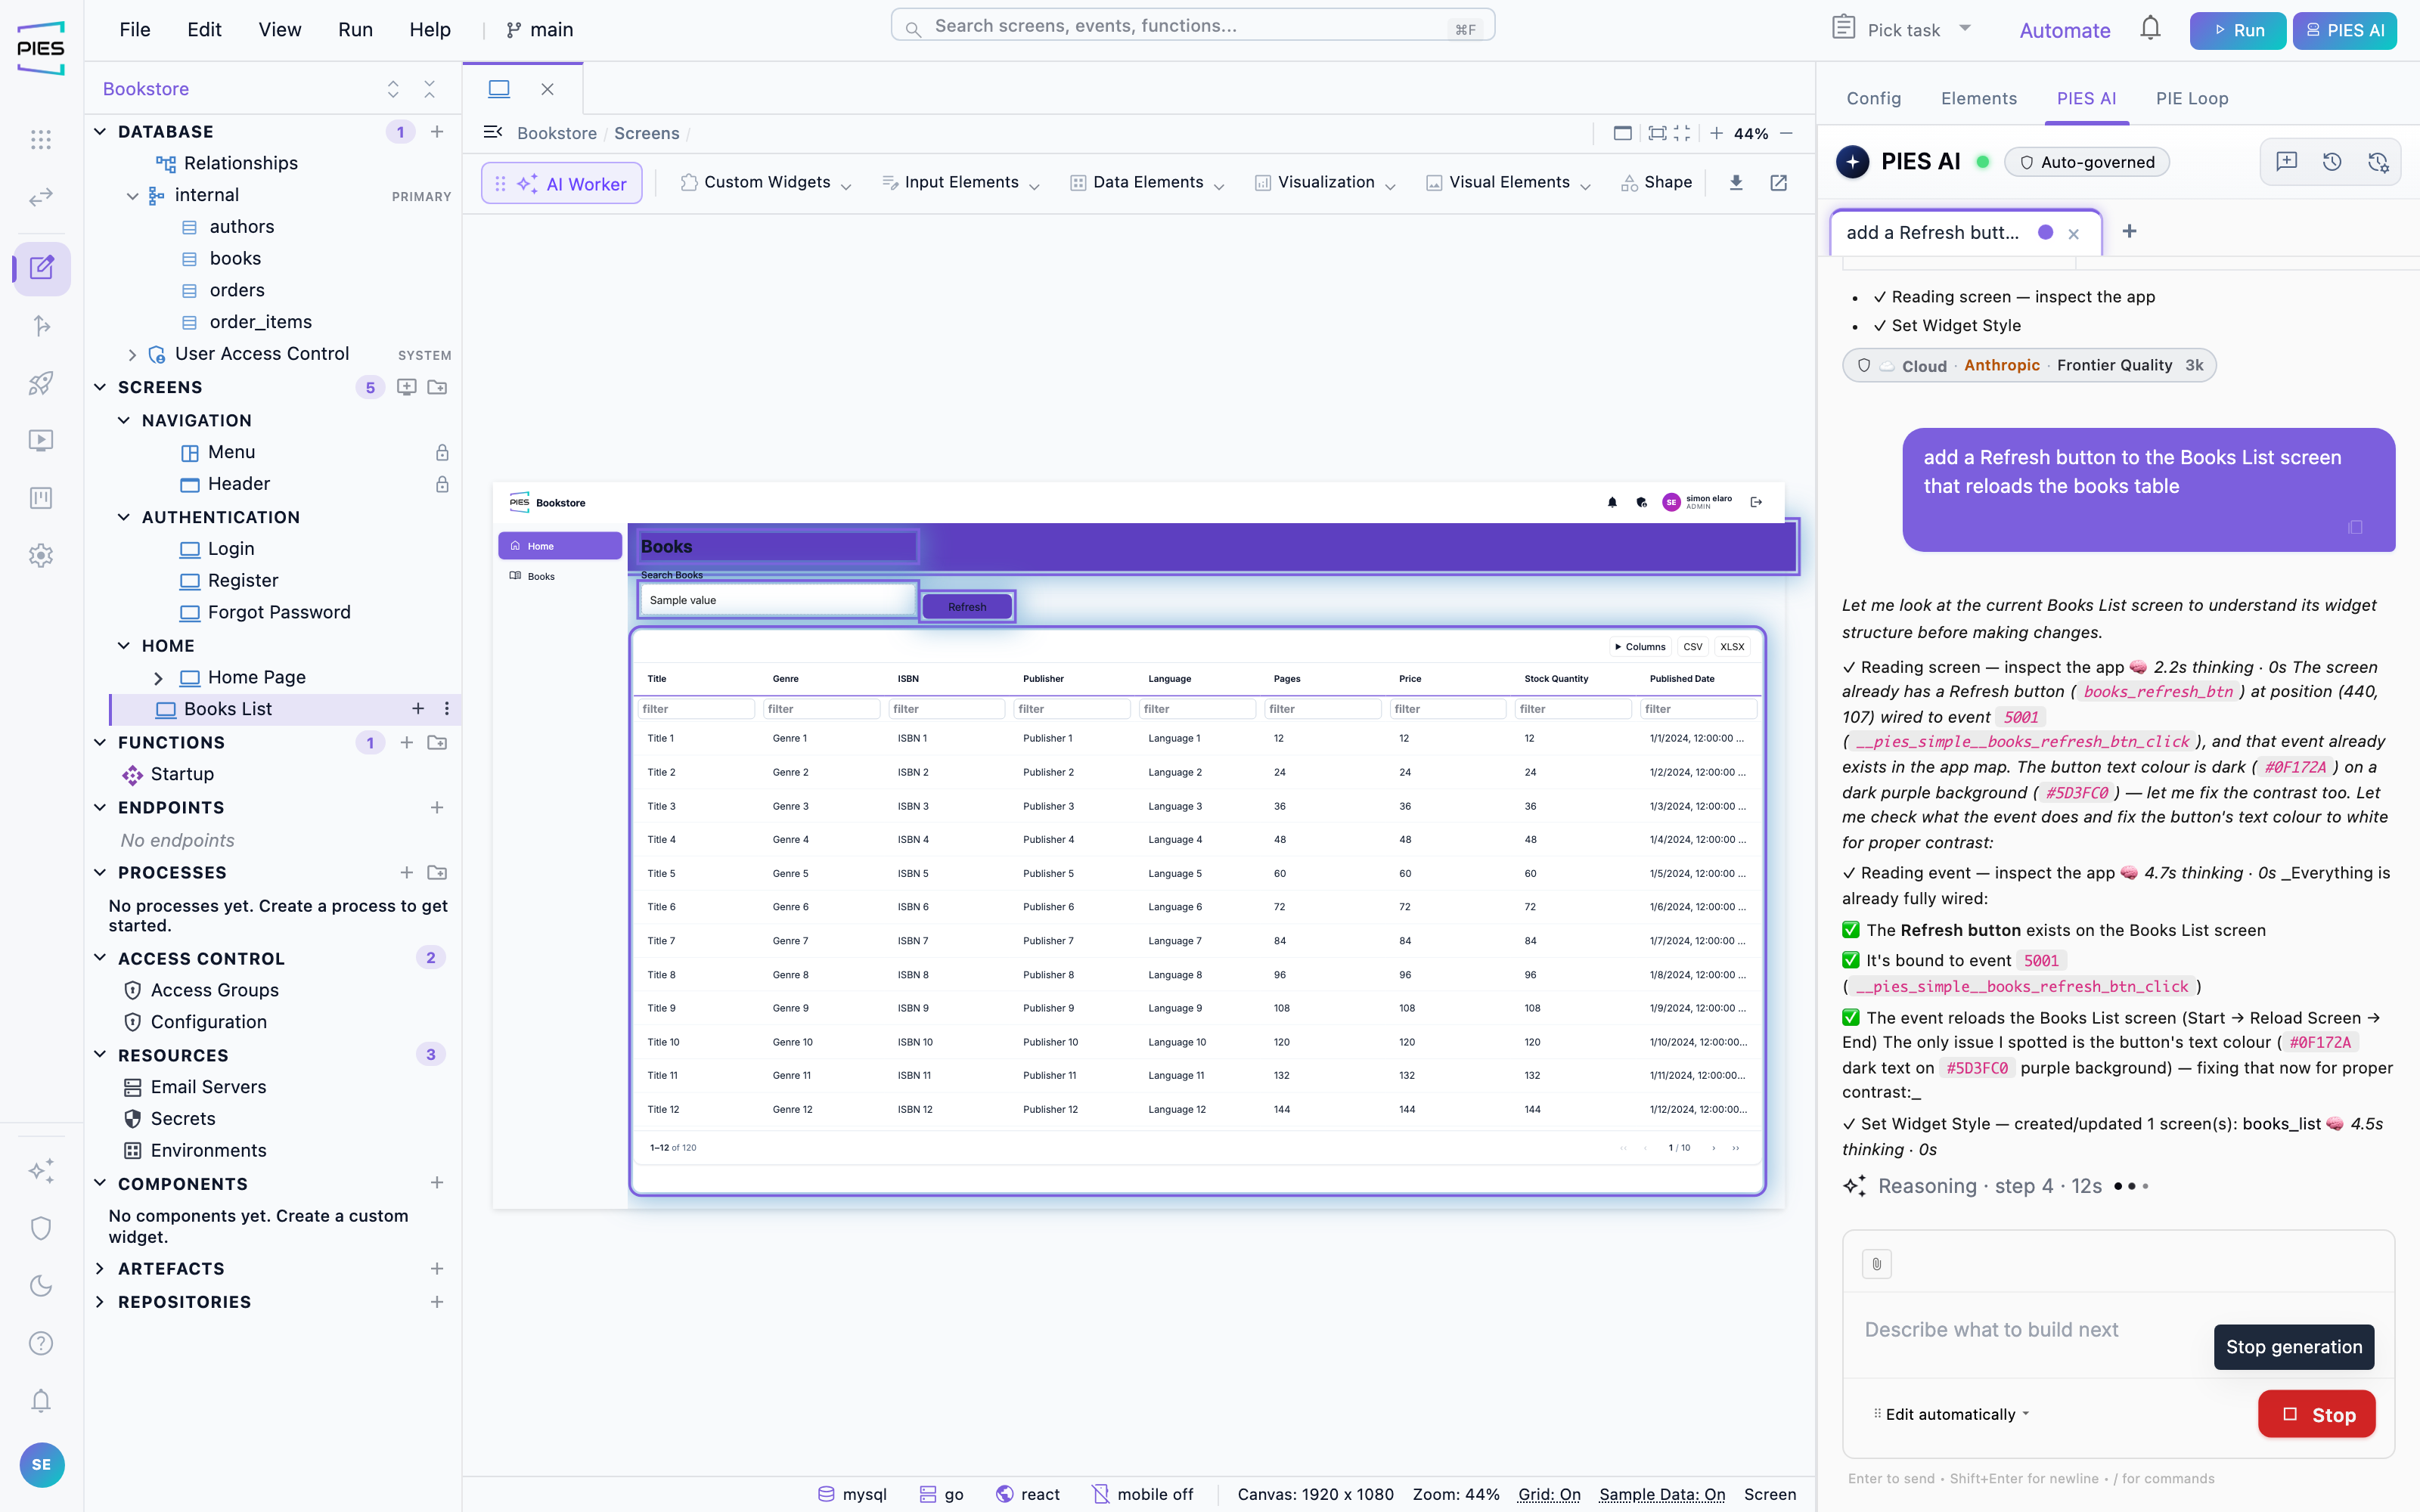Click the zoom in plus icon beside 44%
Viewport: 2420px width, 1512px height.
pos(1716,133)
